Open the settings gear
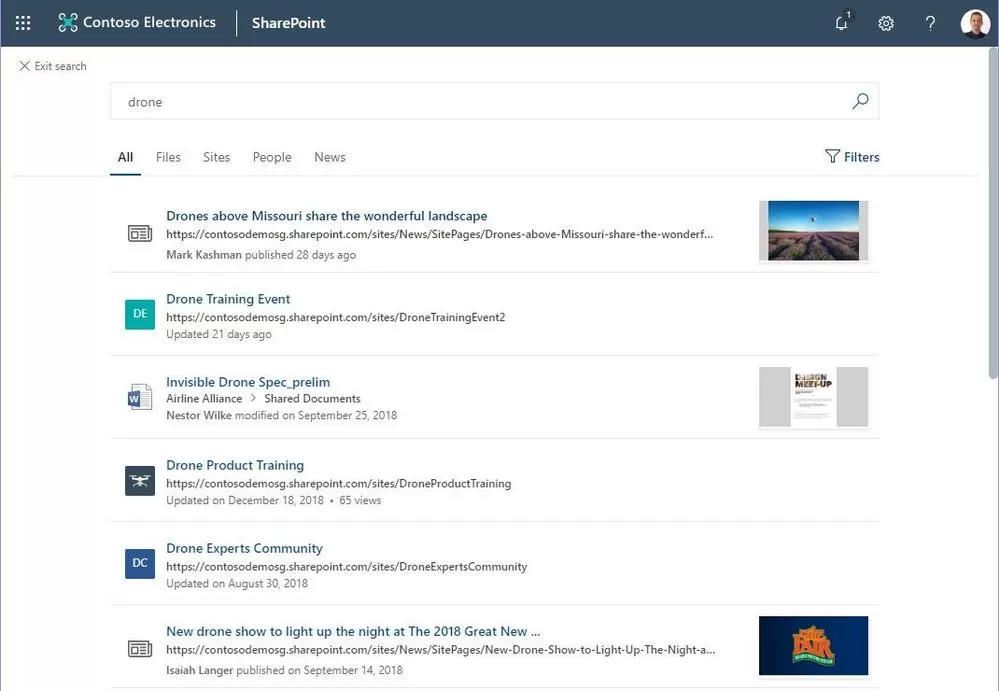The width and height of the screenshot is (999, 691). (x=886, y=23)
